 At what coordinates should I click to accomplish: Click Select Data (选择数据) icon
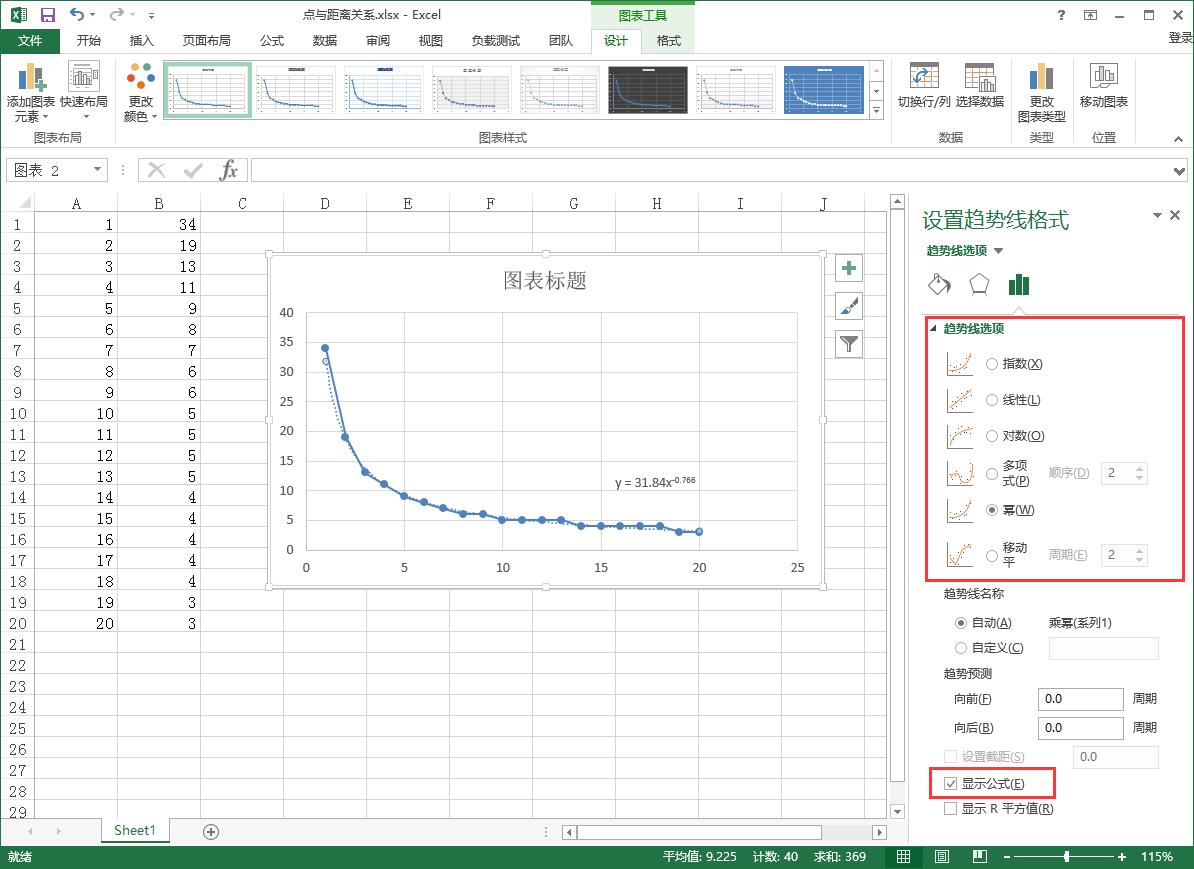(x=979, y=85)
